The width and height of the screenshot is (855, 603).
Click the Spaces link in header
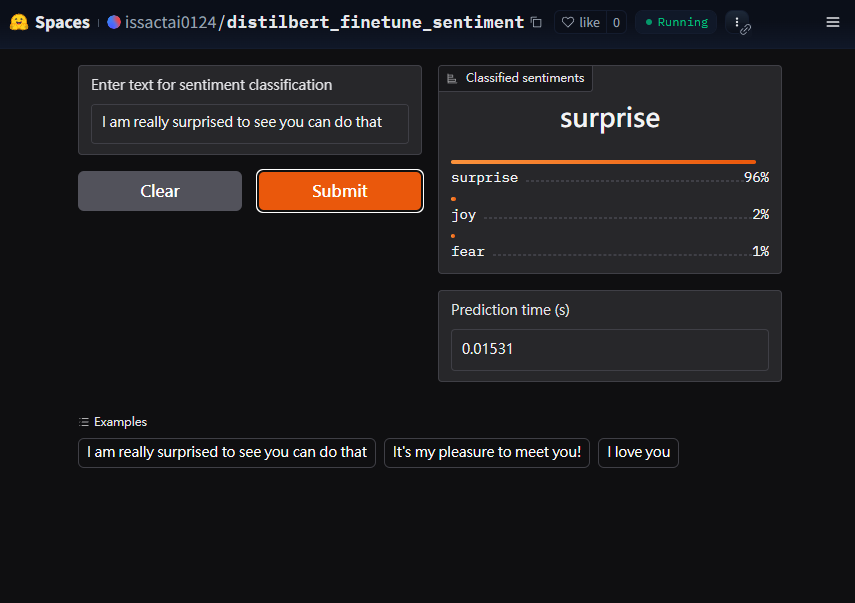click(62, 22)
